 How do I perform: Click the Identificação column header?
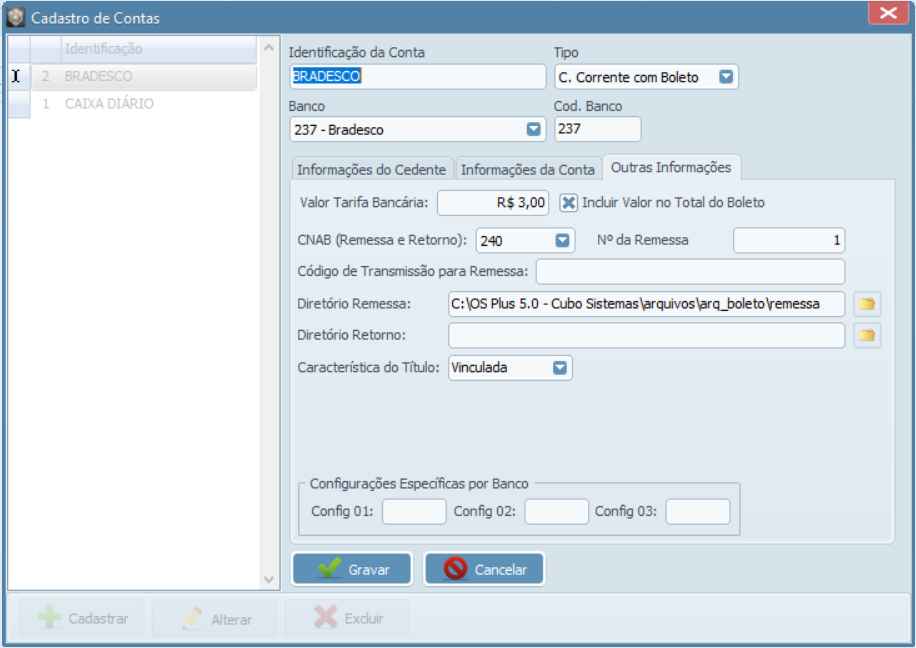(158, 49)
